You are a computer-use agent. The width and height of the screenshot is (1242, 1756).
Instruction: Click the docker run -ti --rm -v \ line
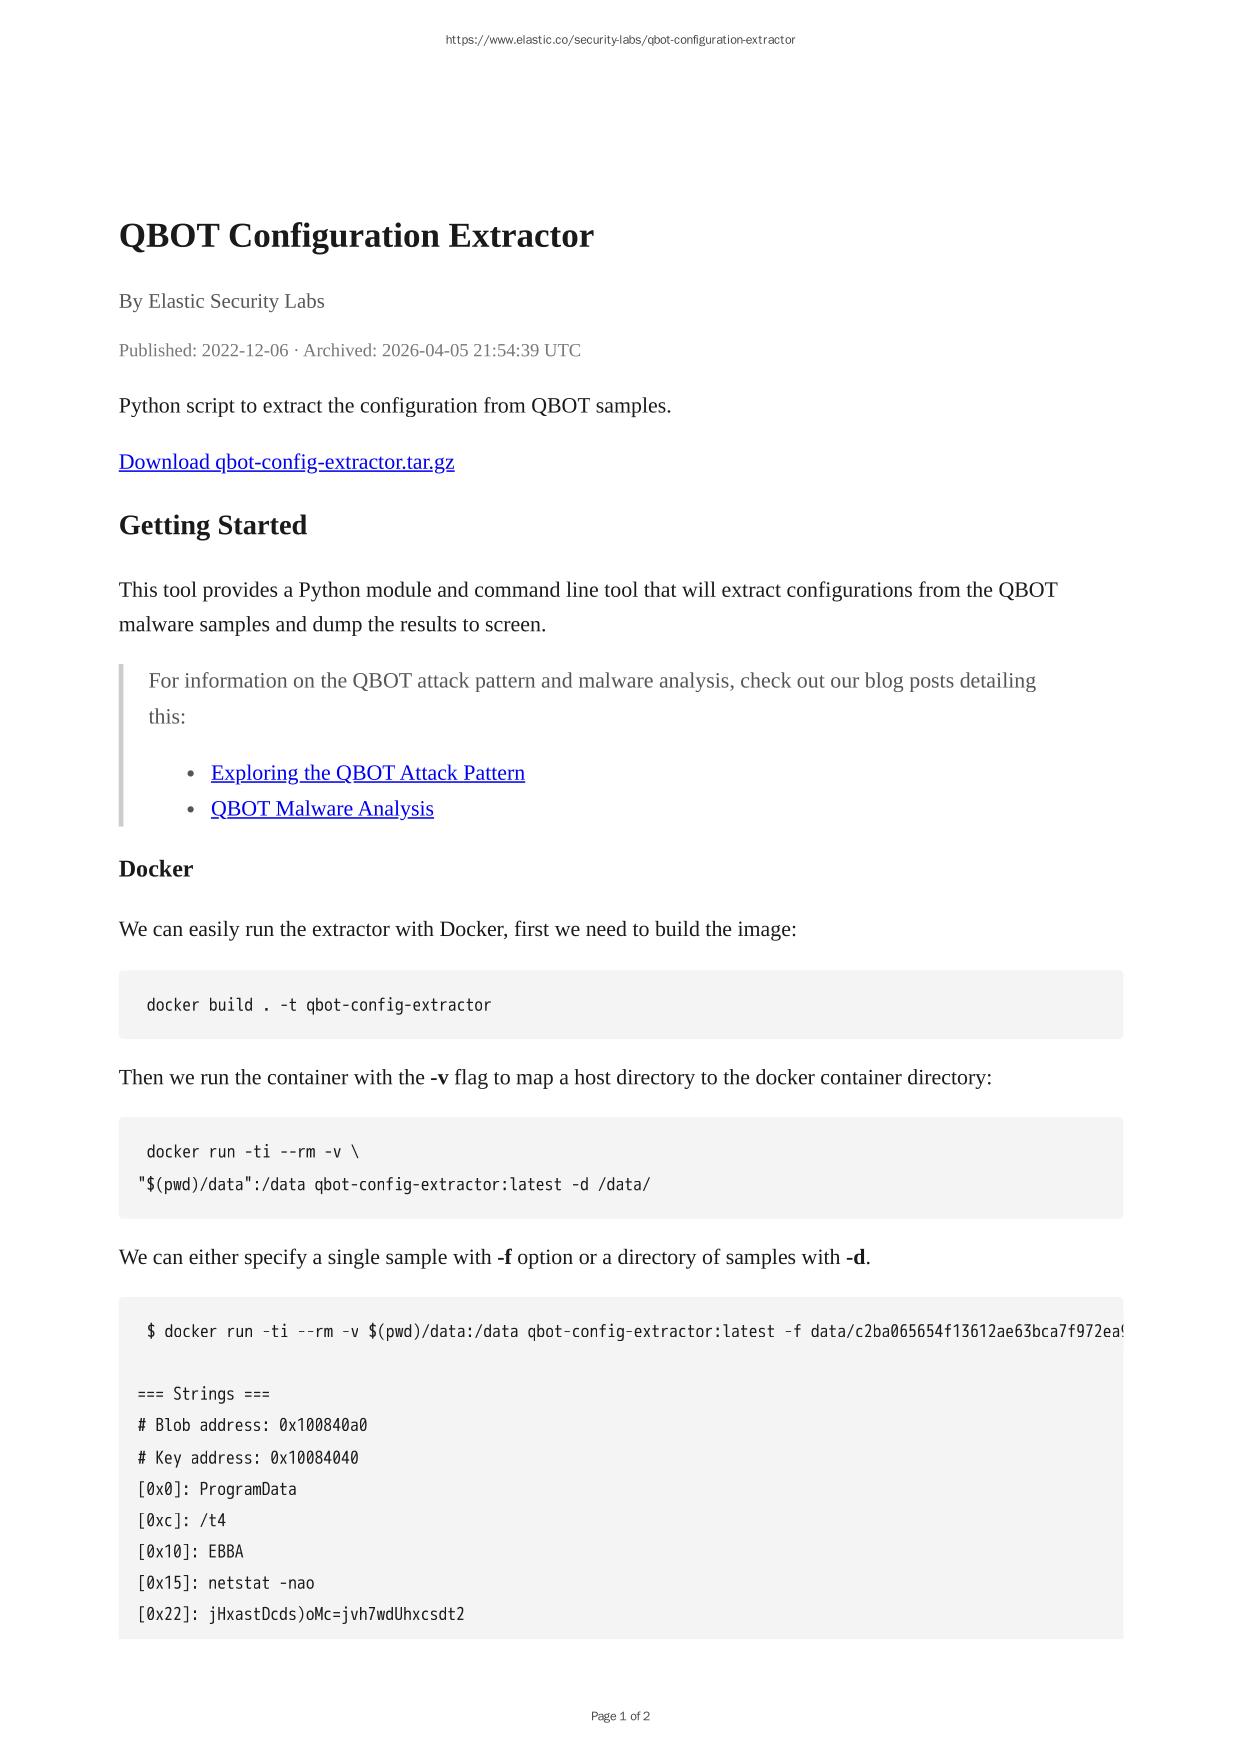pos(253,1152)
